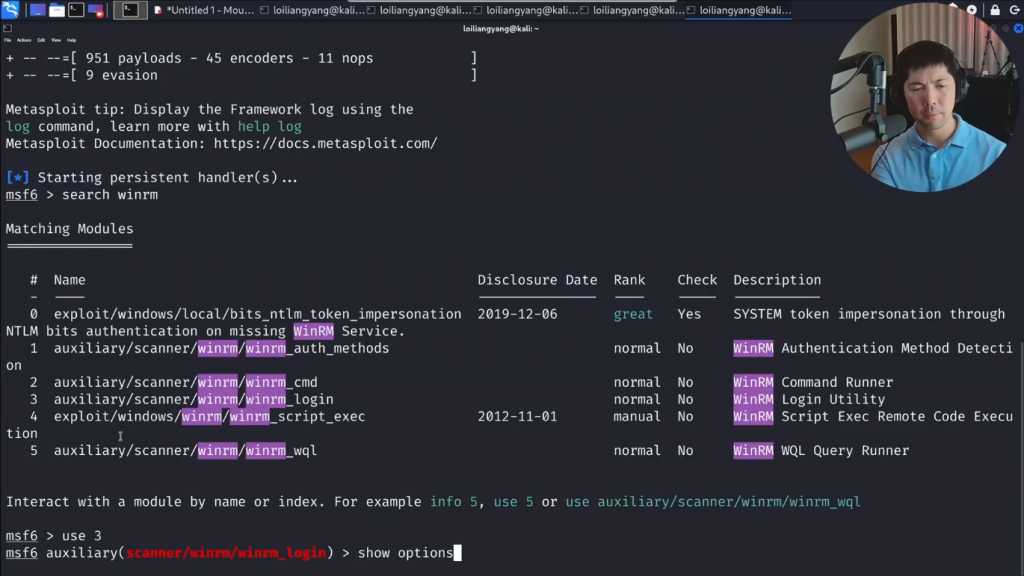Viewport: 1024px width, 576px height.
Task: Click the screen recorder icon with red dot
Action: click(97, 10)
